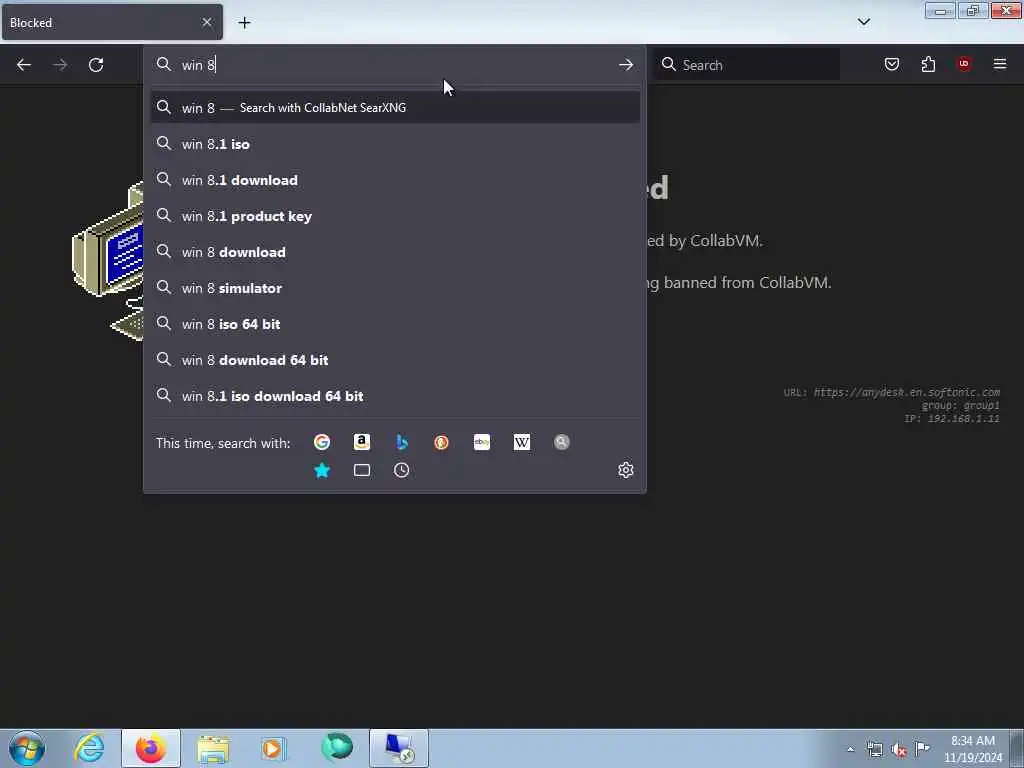
Task: Open search settings gear icon
Action: tap(626, 470)
